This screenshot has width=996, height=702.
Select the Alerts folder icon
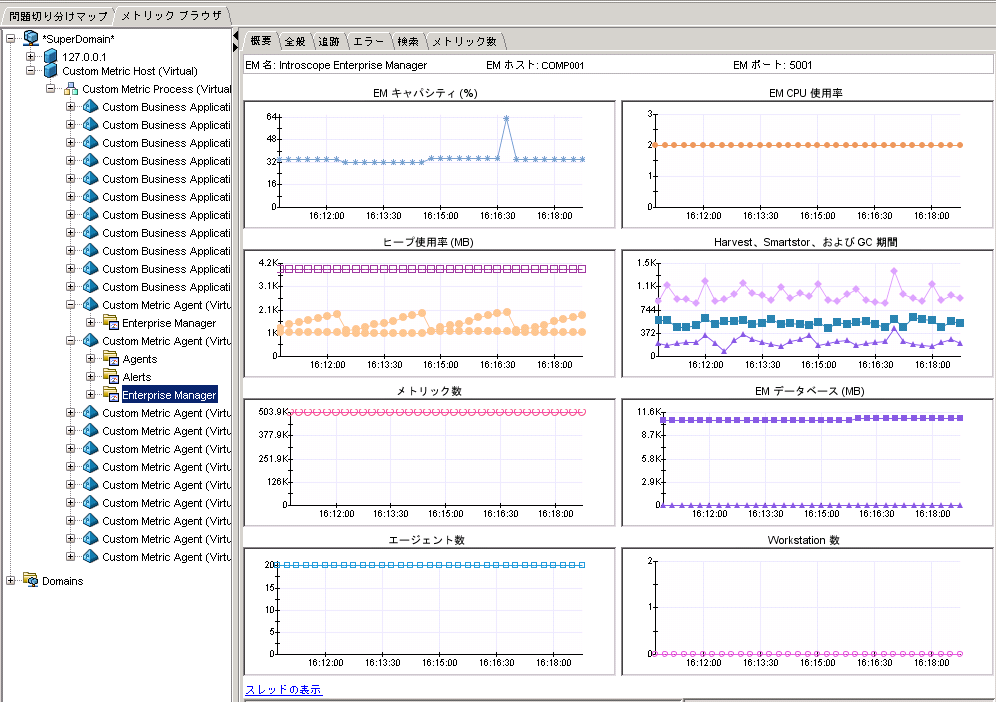pyautogui.click(x=111, y=377)
